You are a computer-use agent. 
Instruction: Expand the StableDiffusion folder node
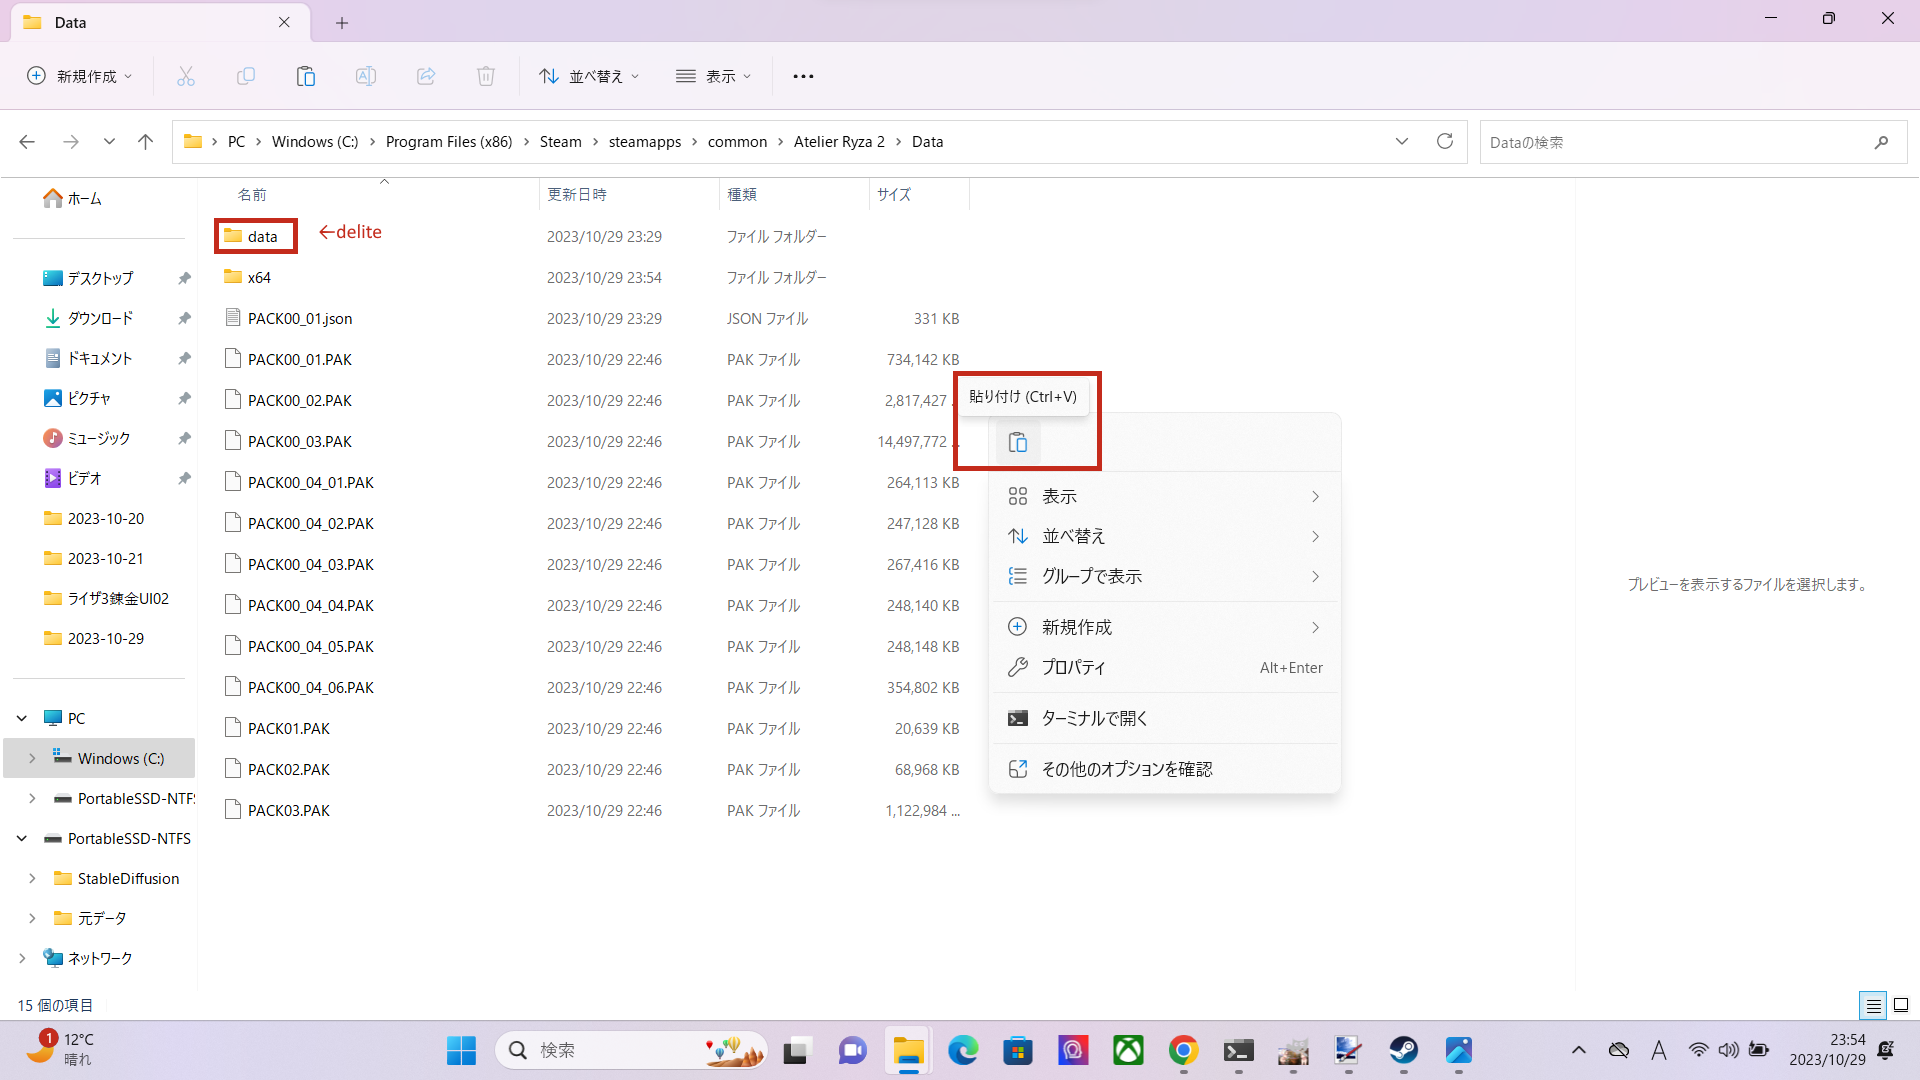(32, 878)
